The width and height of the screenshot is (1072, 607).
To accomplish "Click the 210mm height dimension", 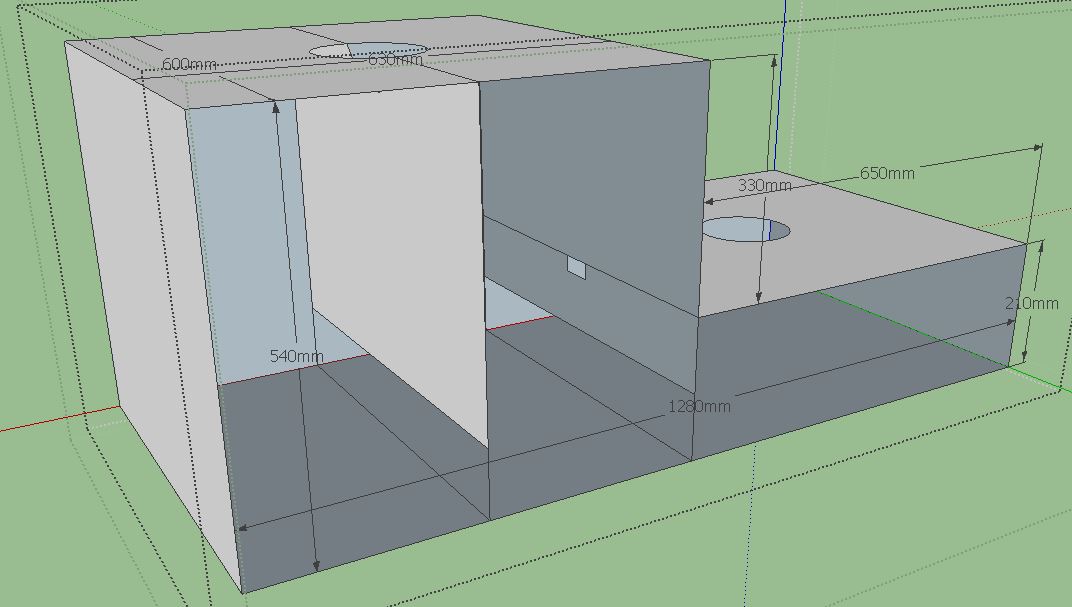I will coord(1031,303).
